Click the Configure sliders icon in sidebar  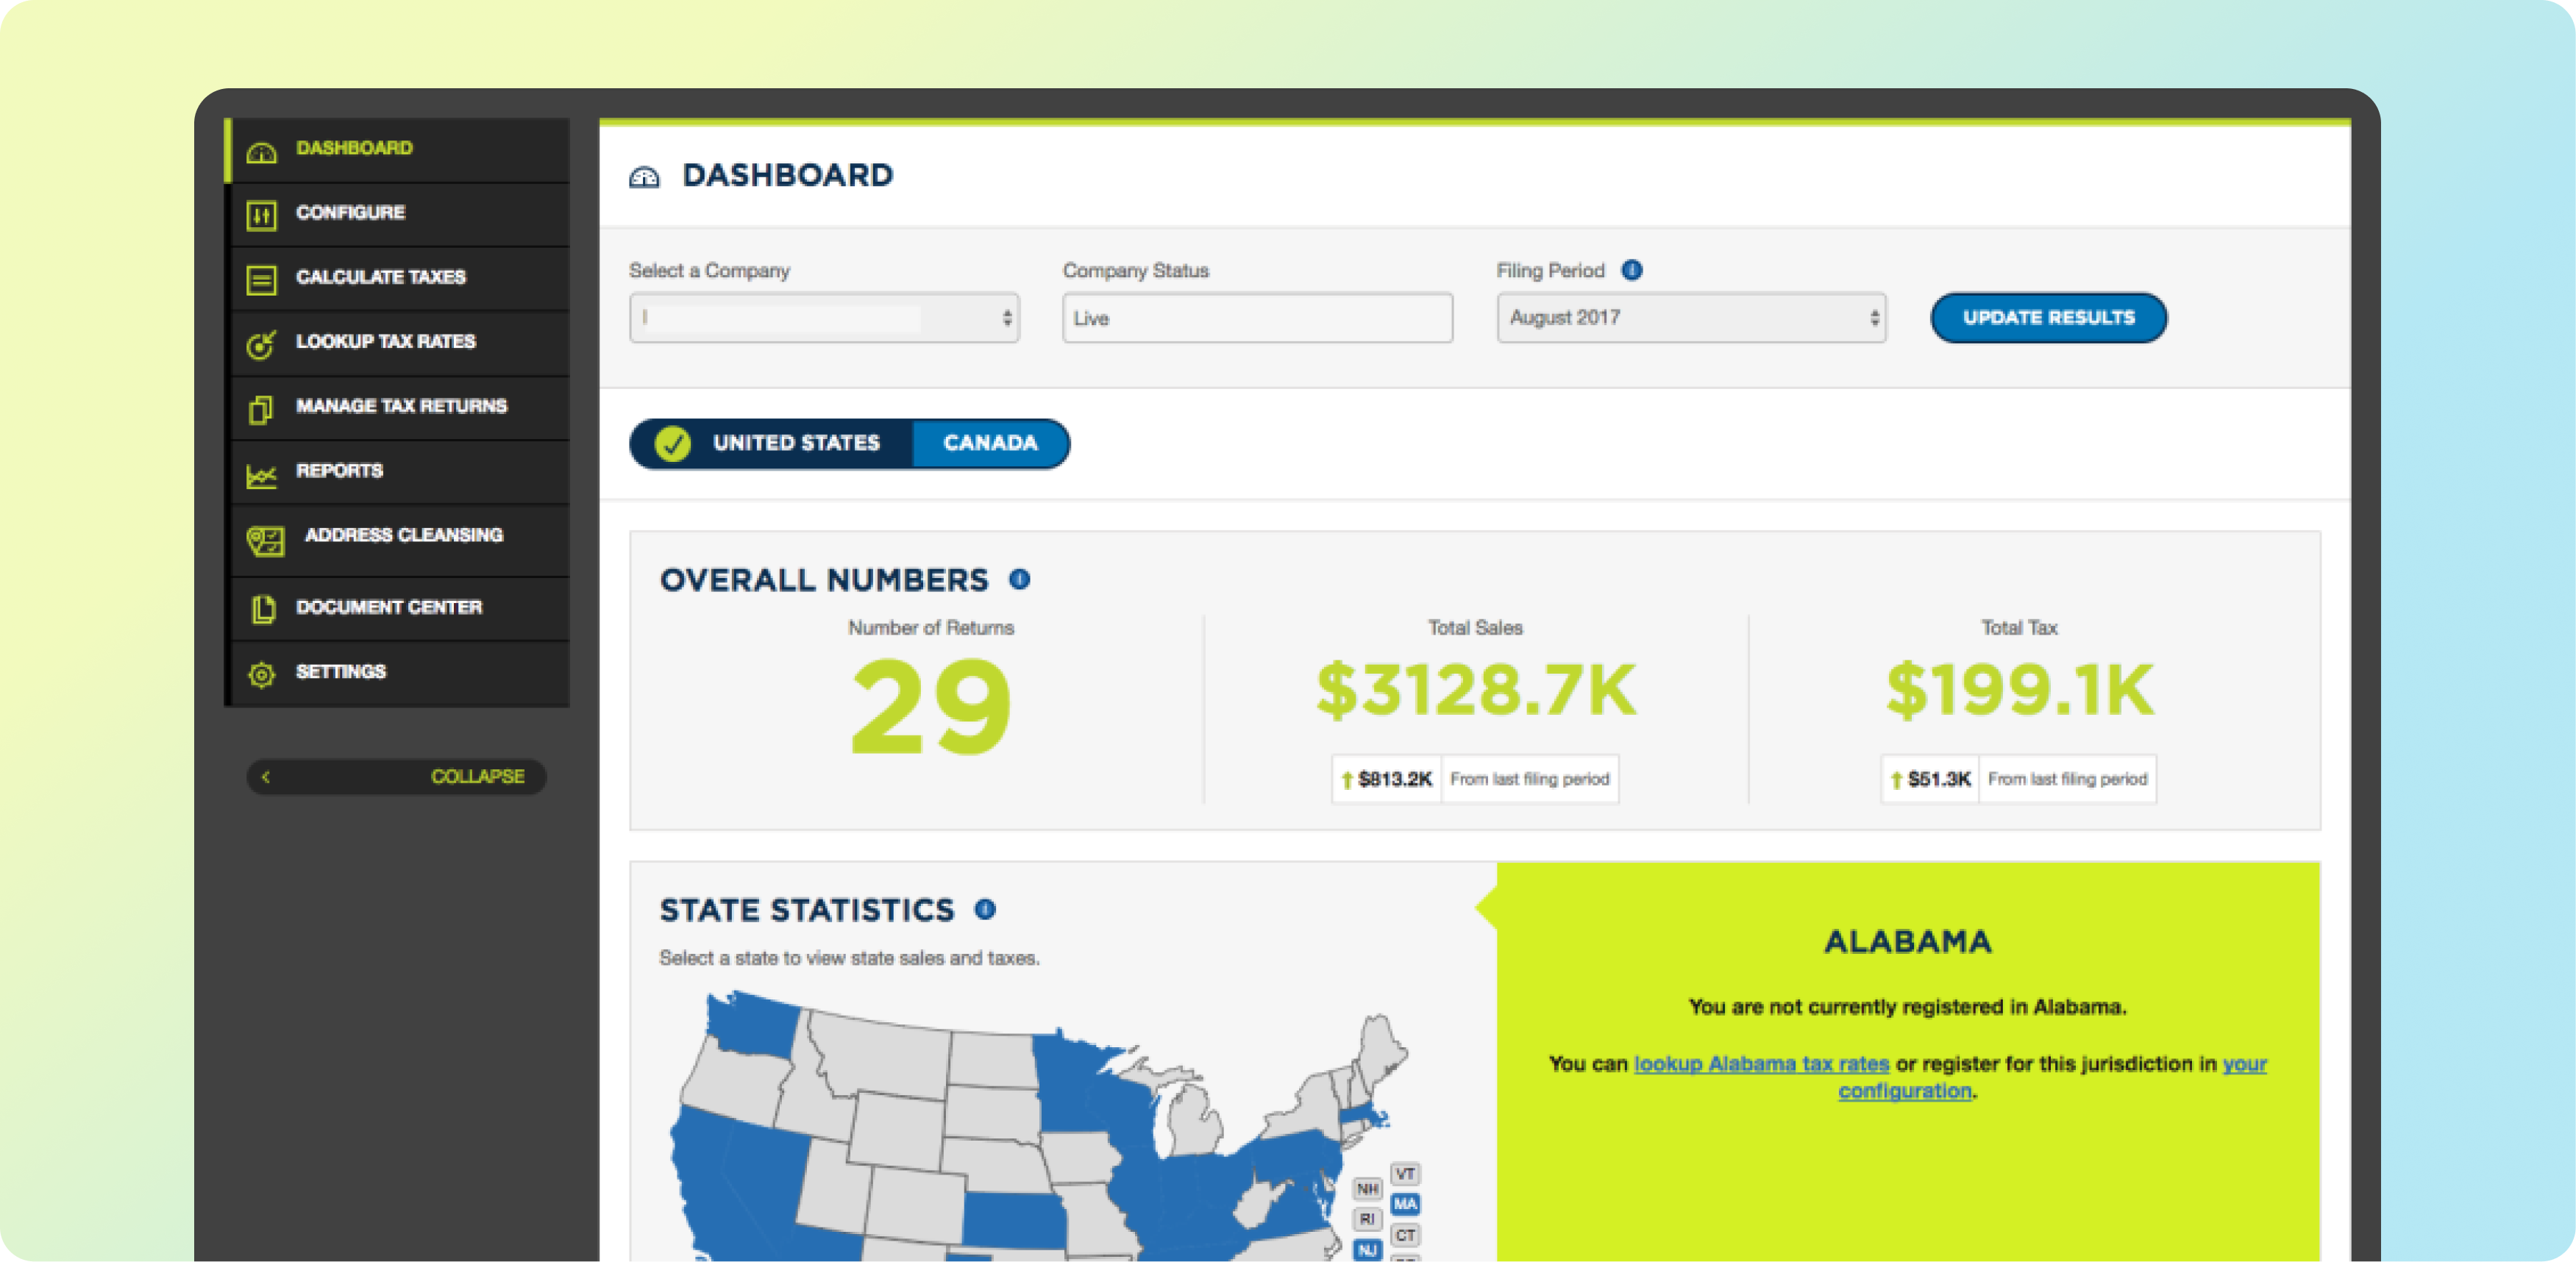[261, 215]
